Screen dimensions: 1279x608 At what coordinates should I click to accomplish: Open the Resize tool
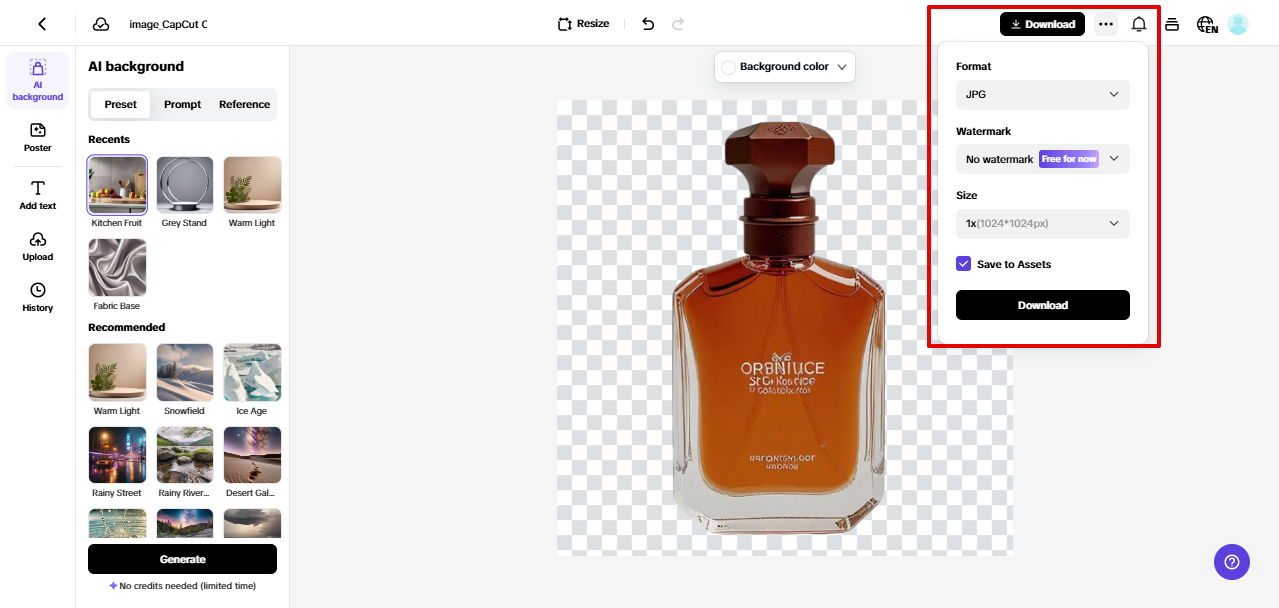583,24
